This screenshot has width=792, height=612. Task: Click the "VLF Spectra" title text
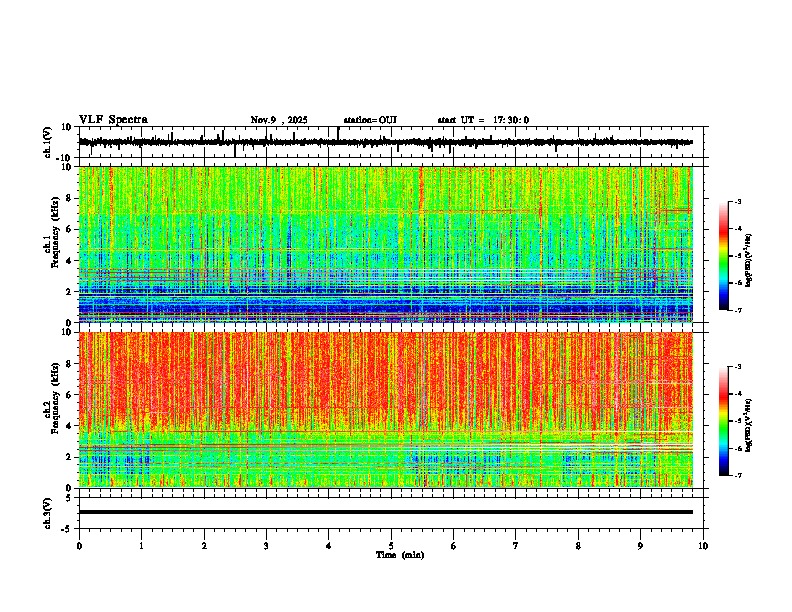pos(113,120)
